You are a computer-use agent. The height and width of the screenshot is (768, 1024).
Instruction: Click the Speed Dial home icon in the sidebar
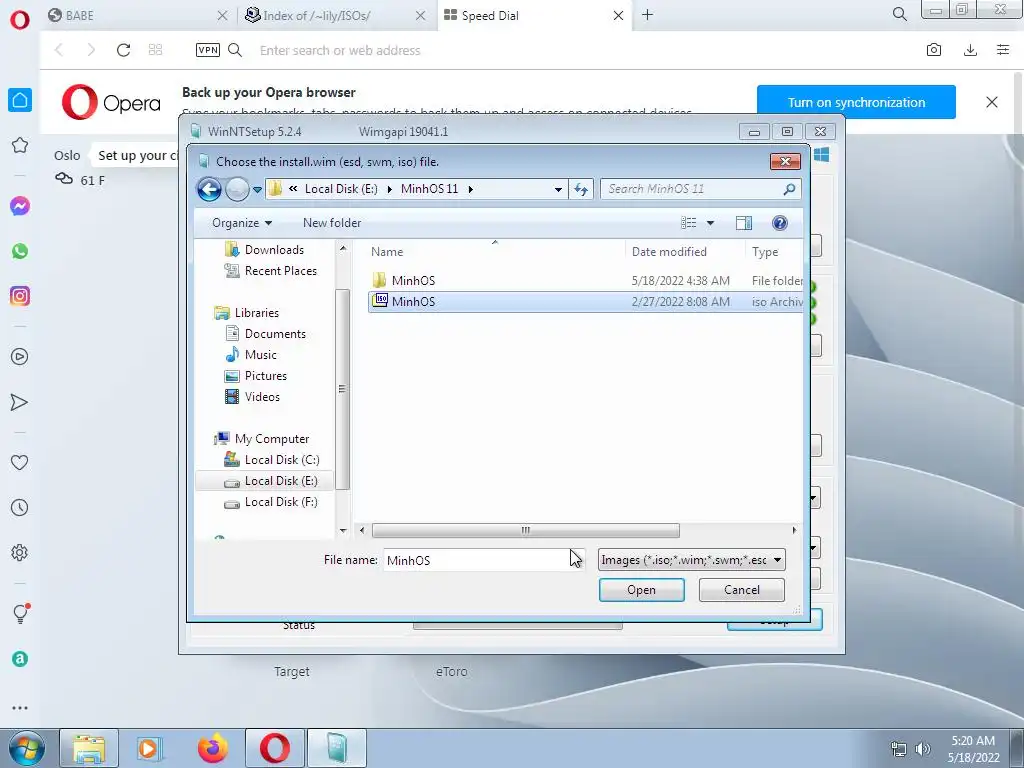click(20, 100)
